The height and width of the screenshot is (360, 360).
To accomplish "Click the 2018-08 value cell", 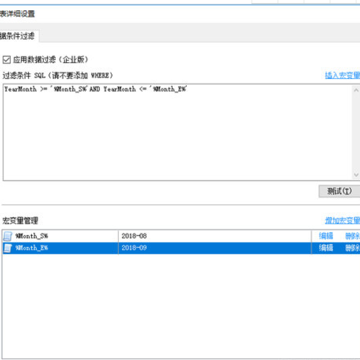I will (215, 236).
